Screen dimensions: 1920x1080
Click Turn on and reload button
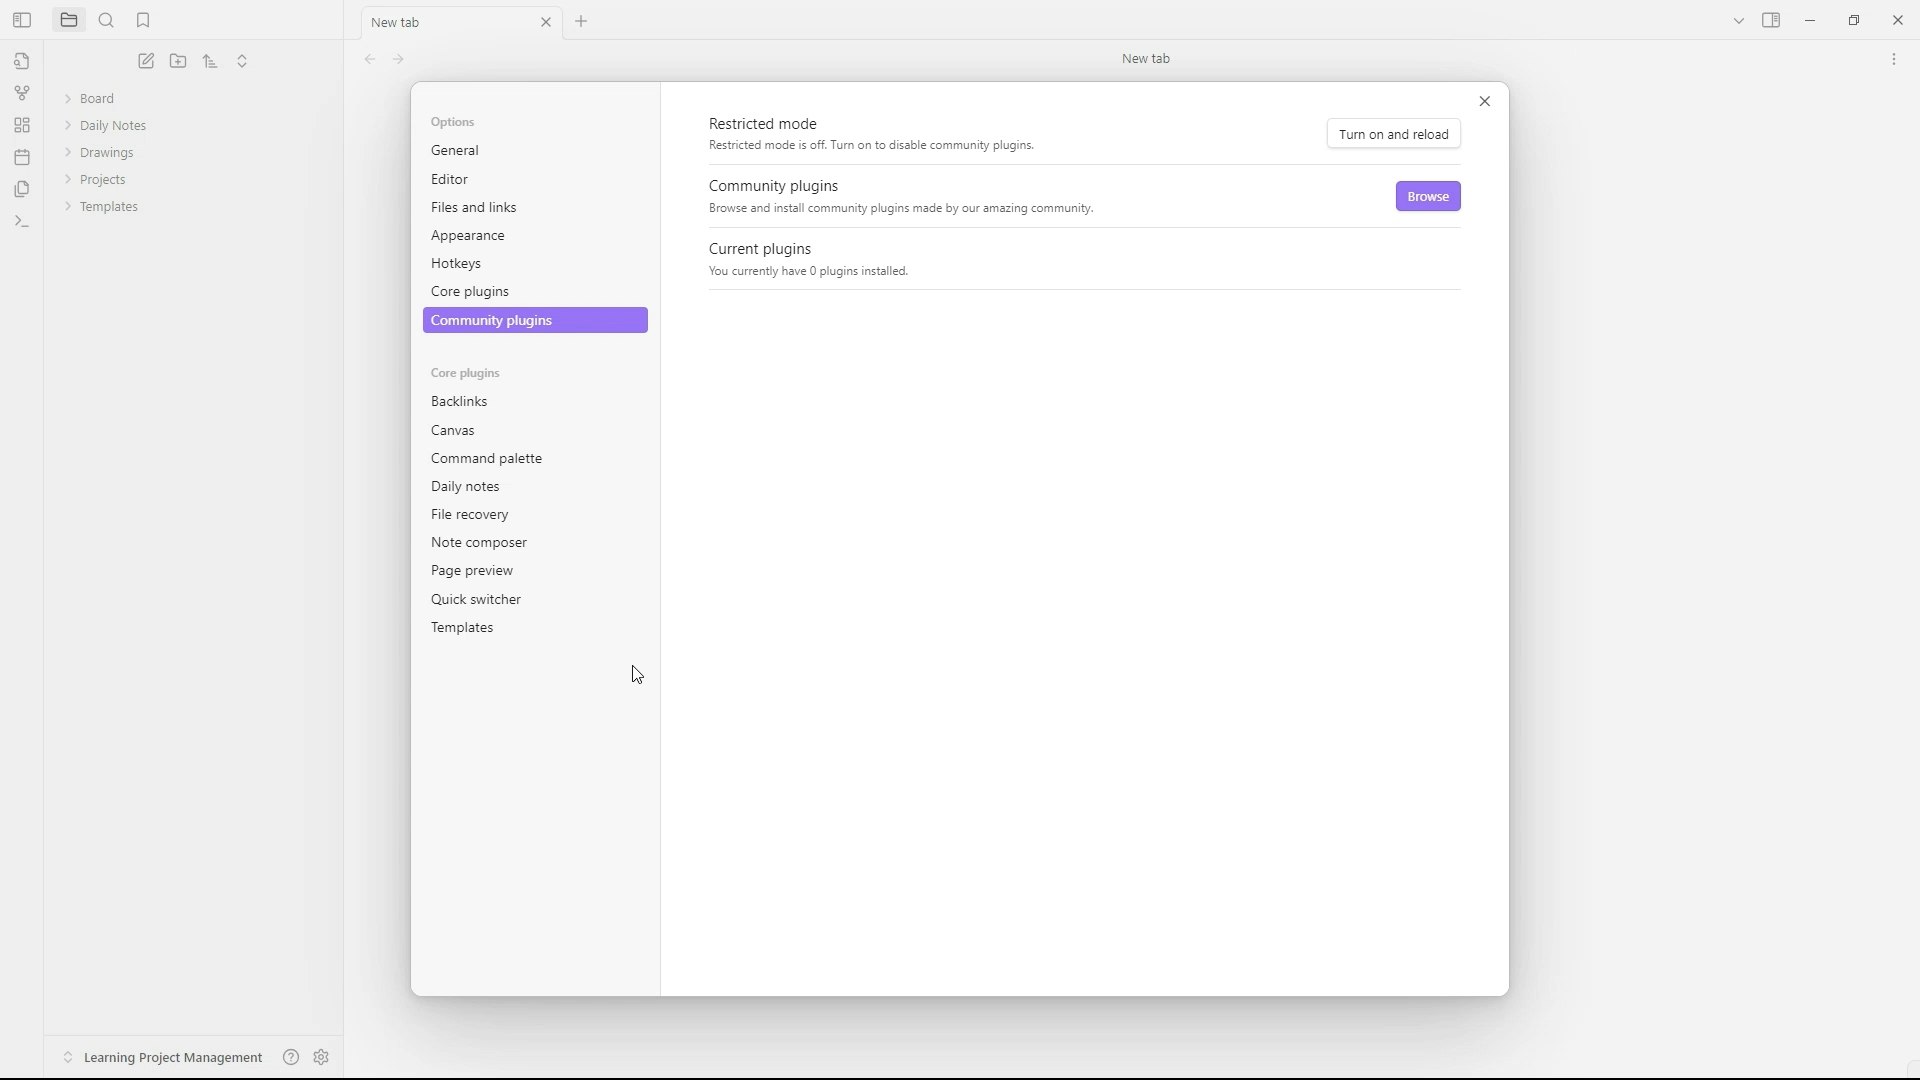coord(1393,134)
